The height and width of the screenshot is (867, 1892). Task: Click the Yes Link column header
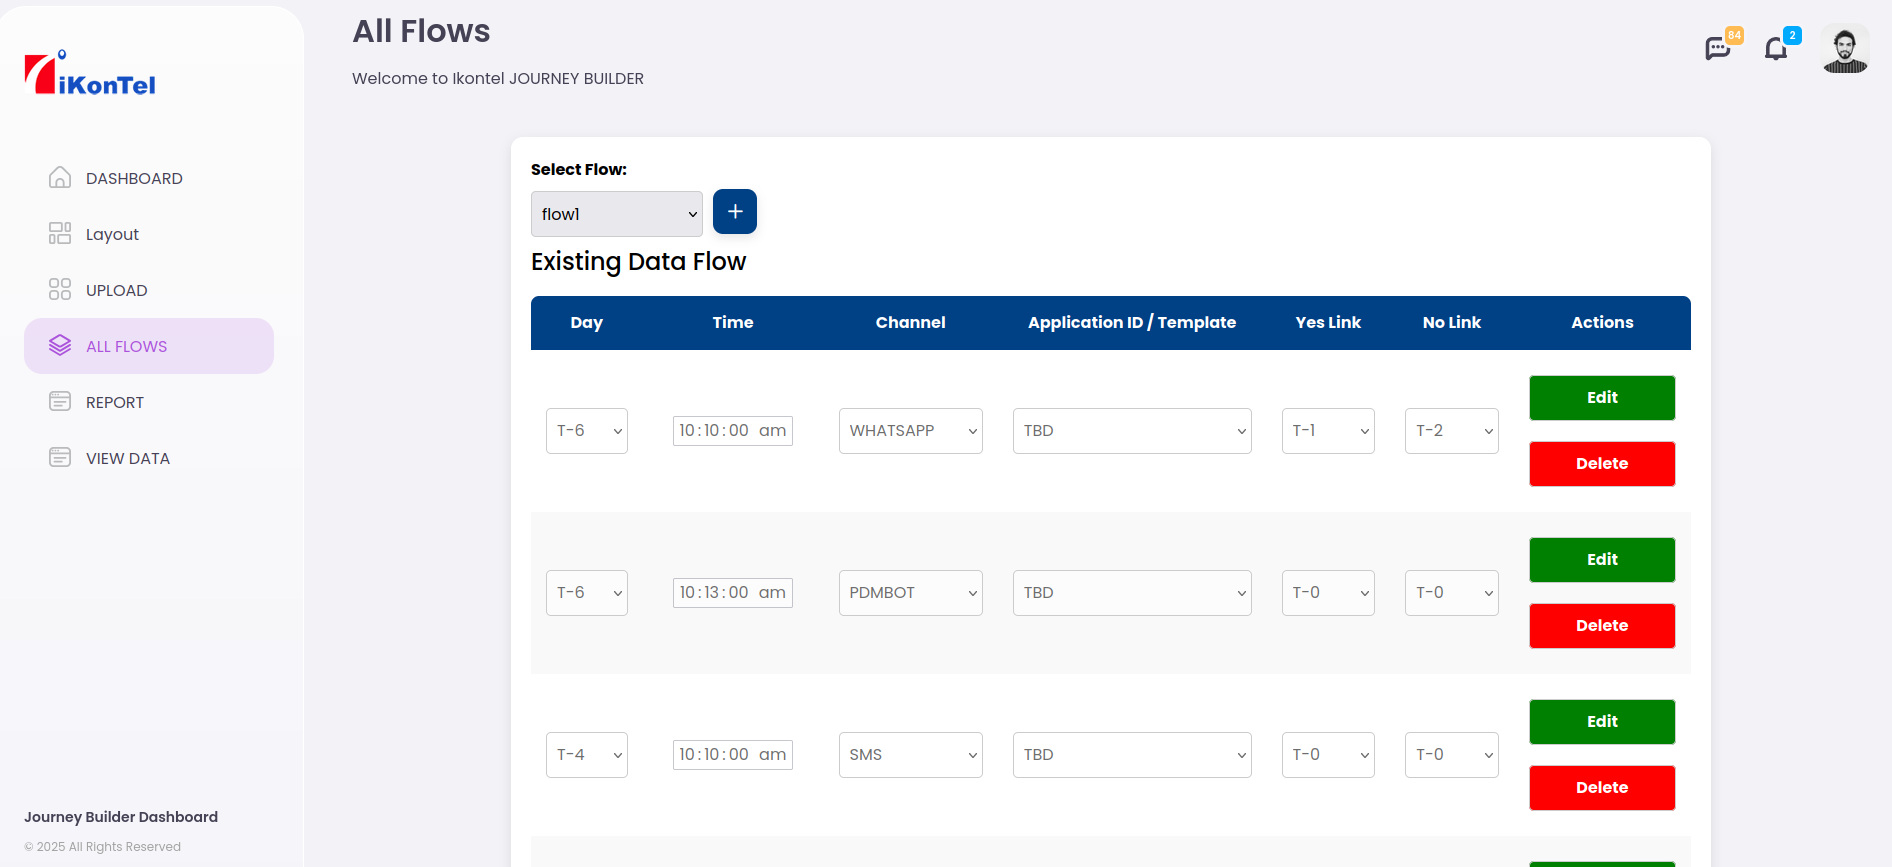1328,322
